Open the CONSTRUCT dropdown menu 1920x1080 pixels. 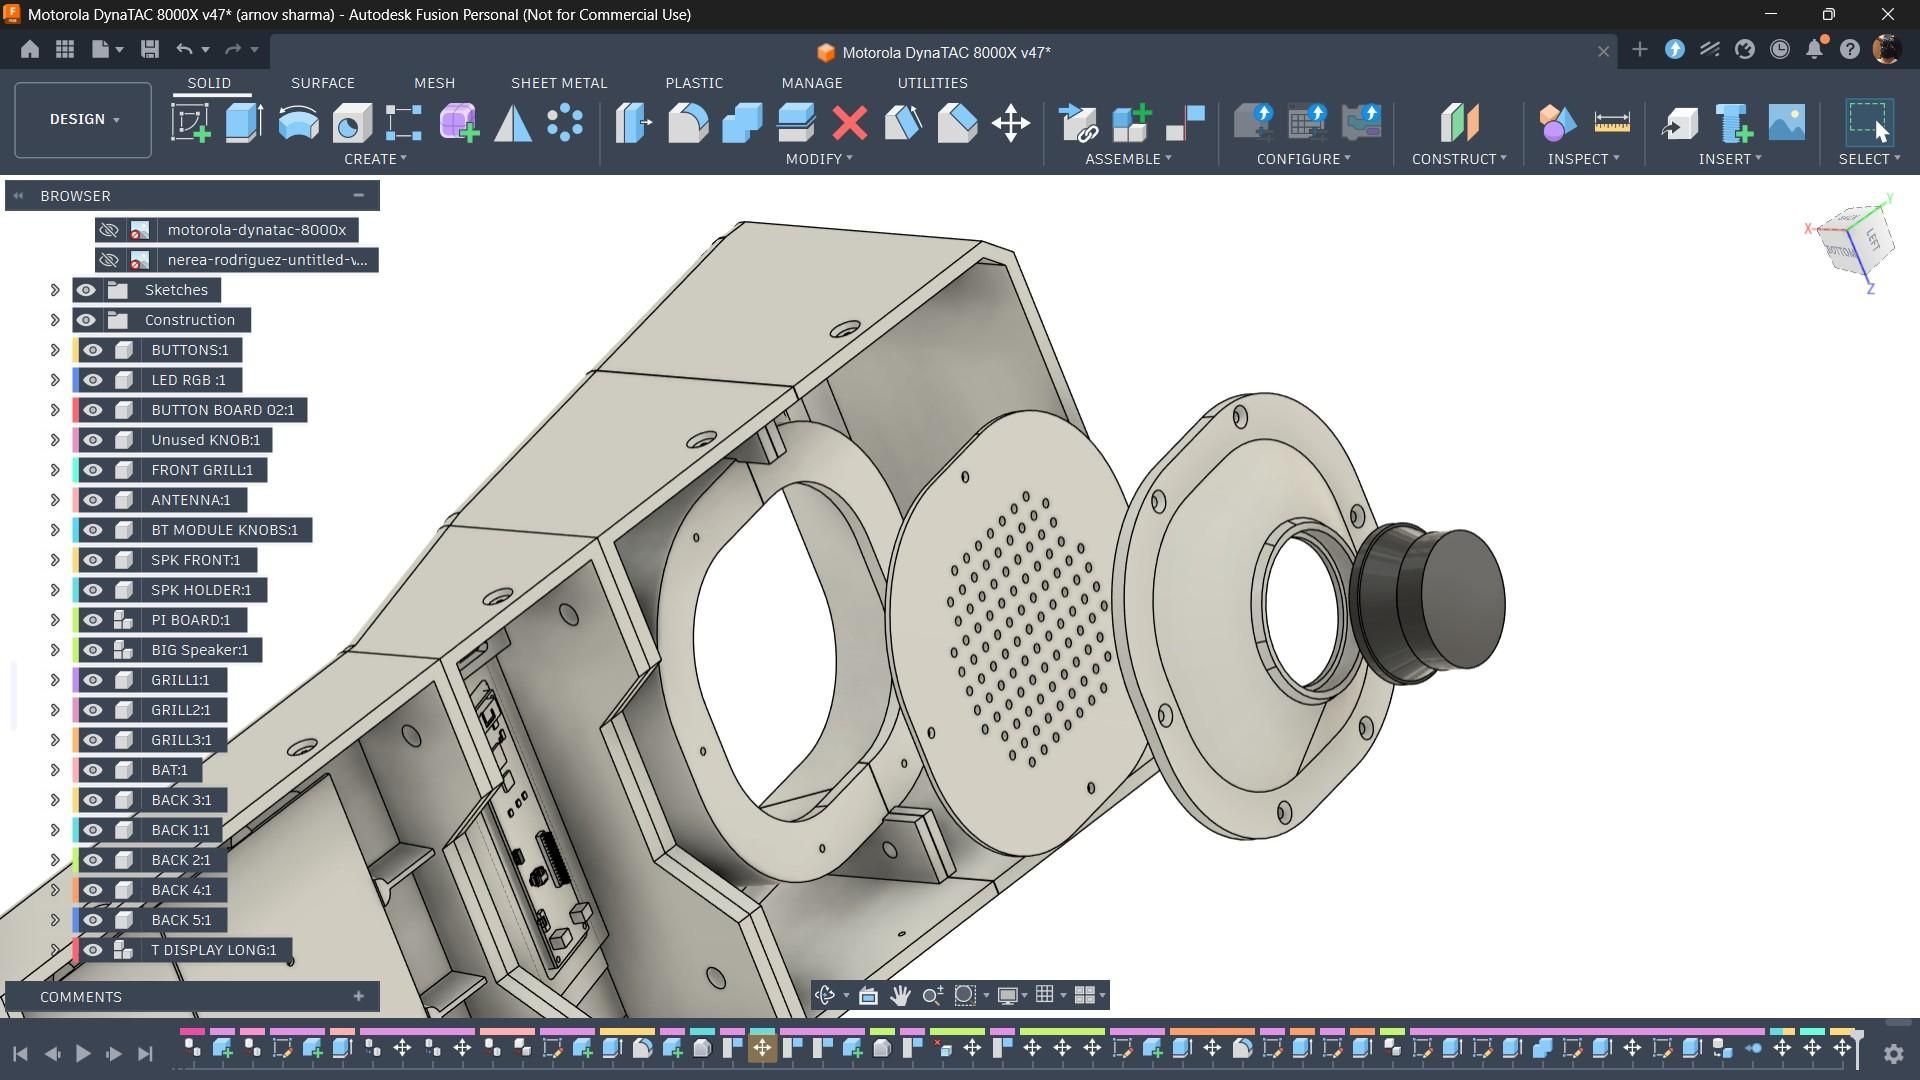1459,159
